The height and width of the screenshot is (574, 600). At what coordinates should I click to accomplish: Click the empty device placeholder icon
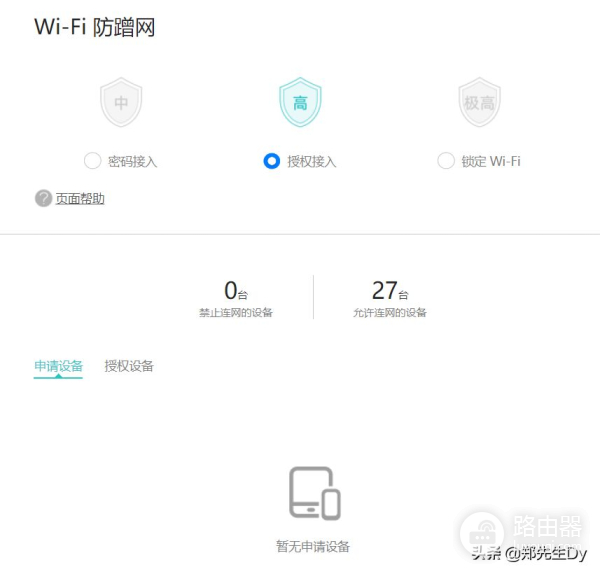coord(315,493)
